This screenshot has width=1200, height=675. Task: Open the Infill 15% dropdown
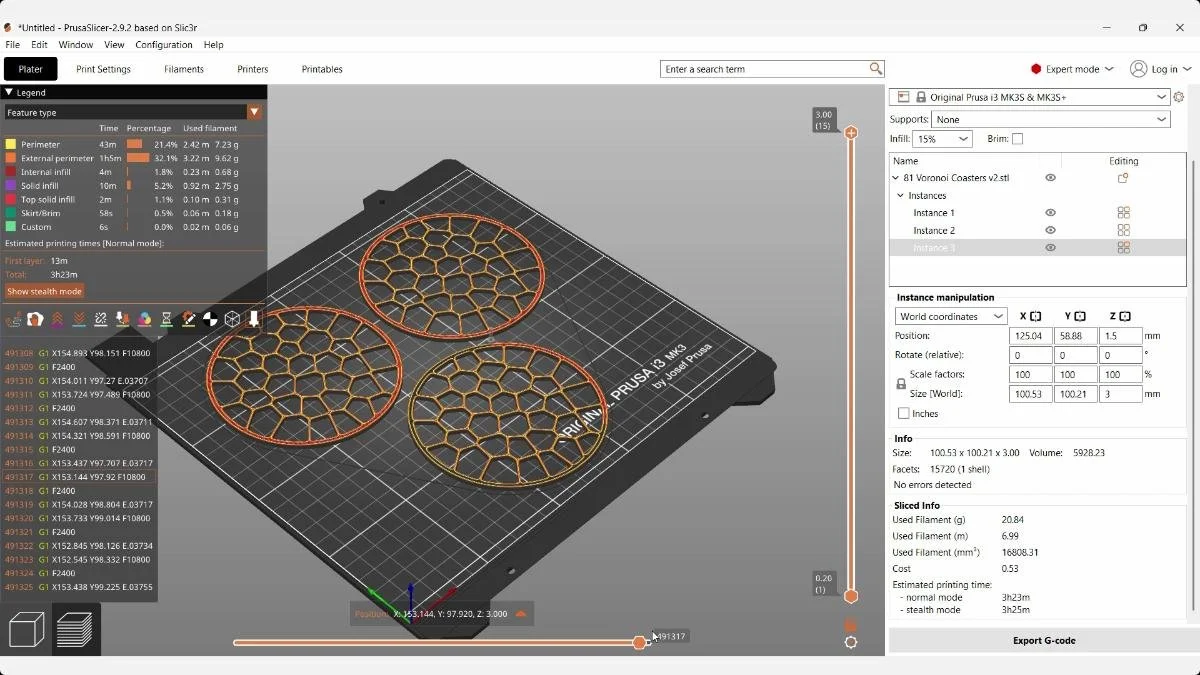942,139
